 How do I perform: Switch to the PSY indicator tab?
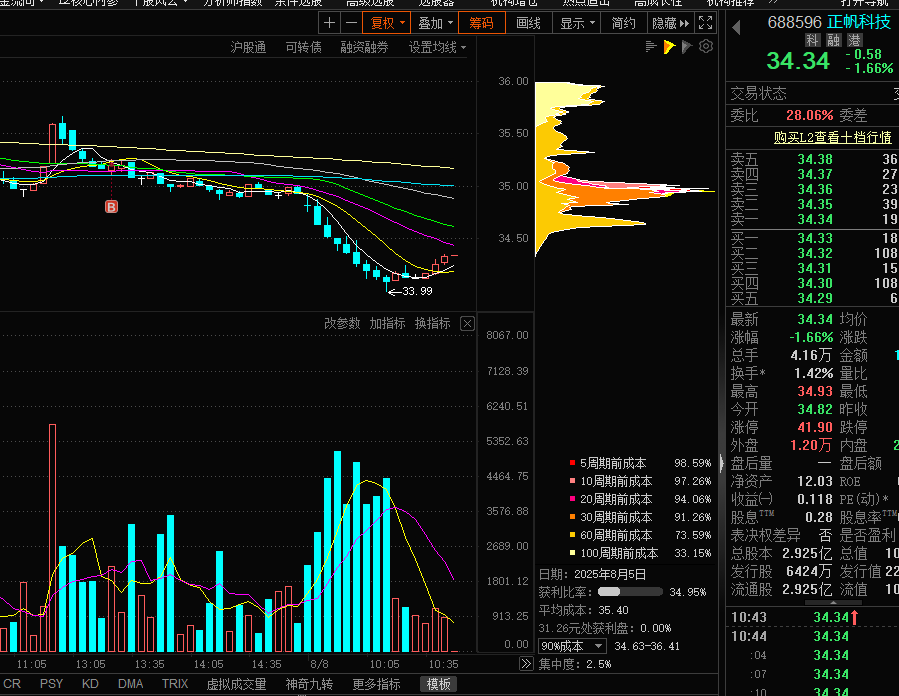point(51,683)
